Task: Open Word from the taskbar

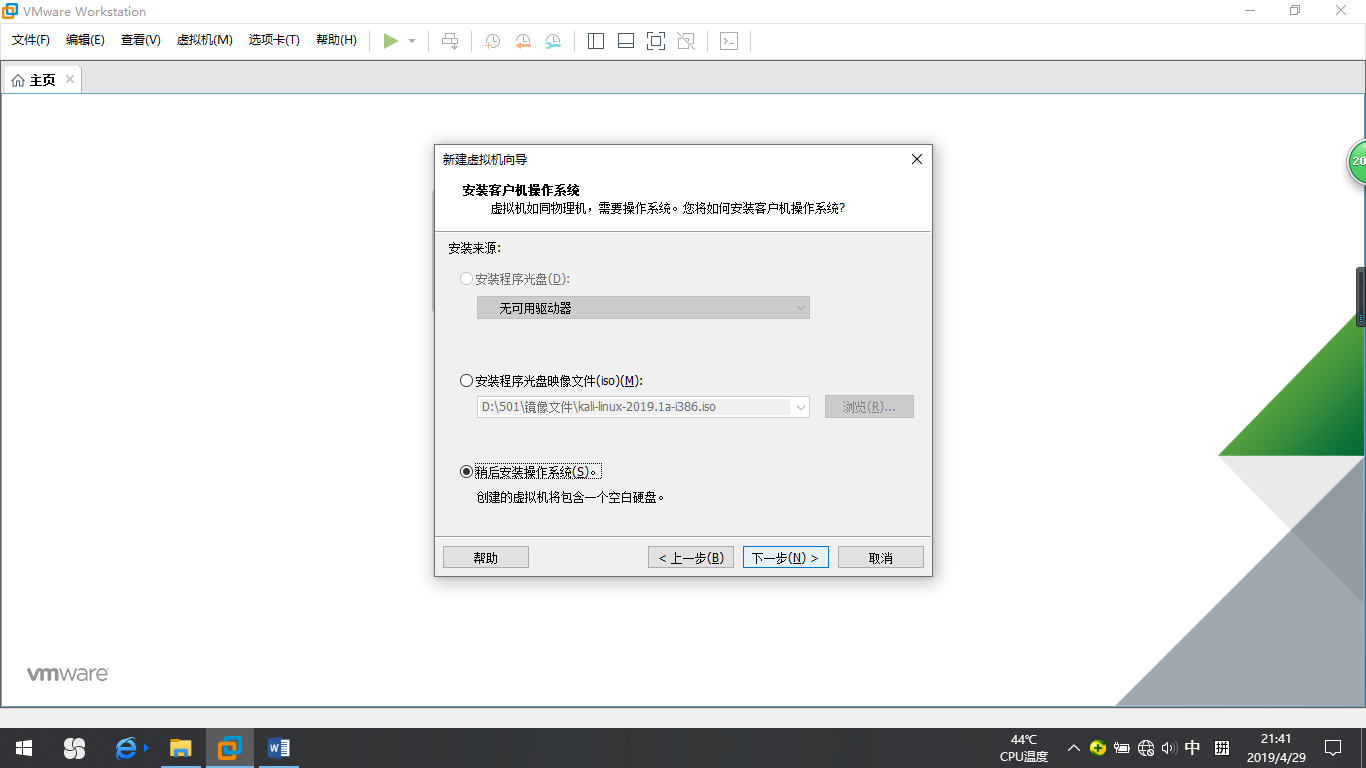Action: click(279, 748)
